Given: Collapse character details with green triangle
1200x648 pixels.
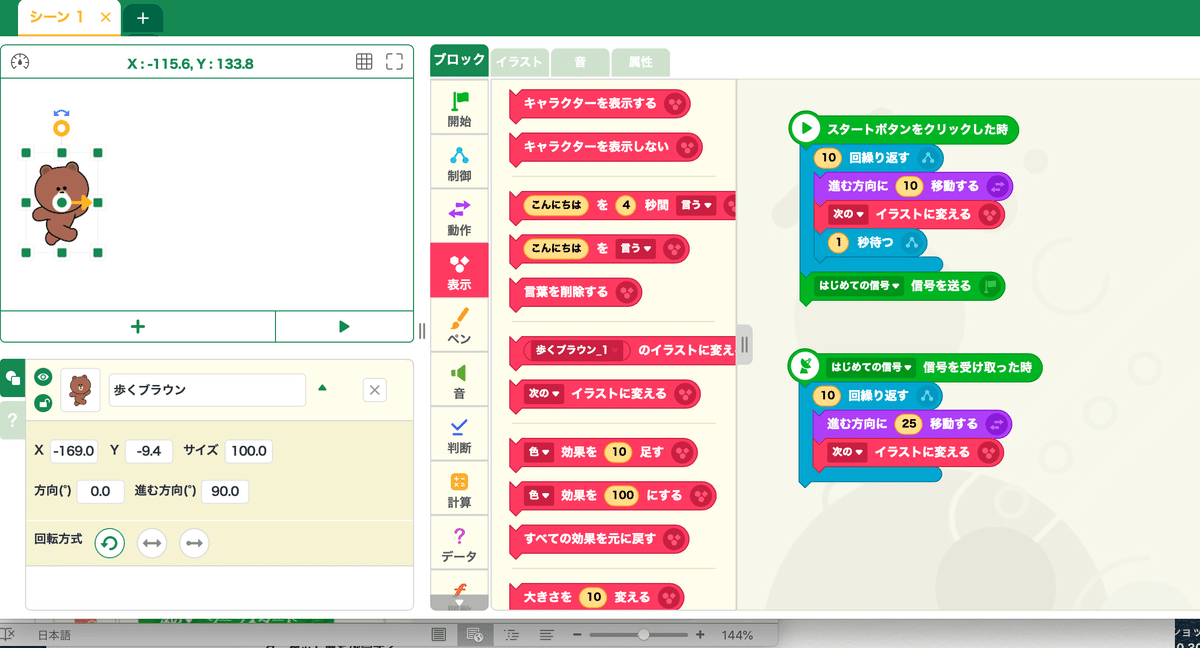Looking at the screenshot, I should pos(322,388).
